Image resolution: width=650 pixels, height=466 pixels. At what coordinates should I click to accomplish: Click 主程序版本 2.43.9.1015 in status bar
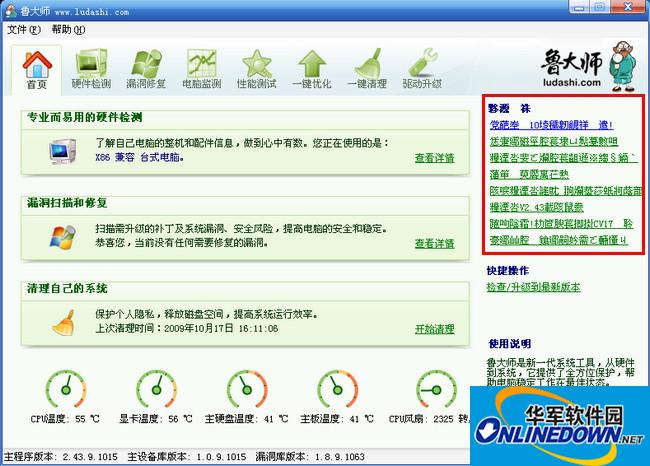[61, 457]
